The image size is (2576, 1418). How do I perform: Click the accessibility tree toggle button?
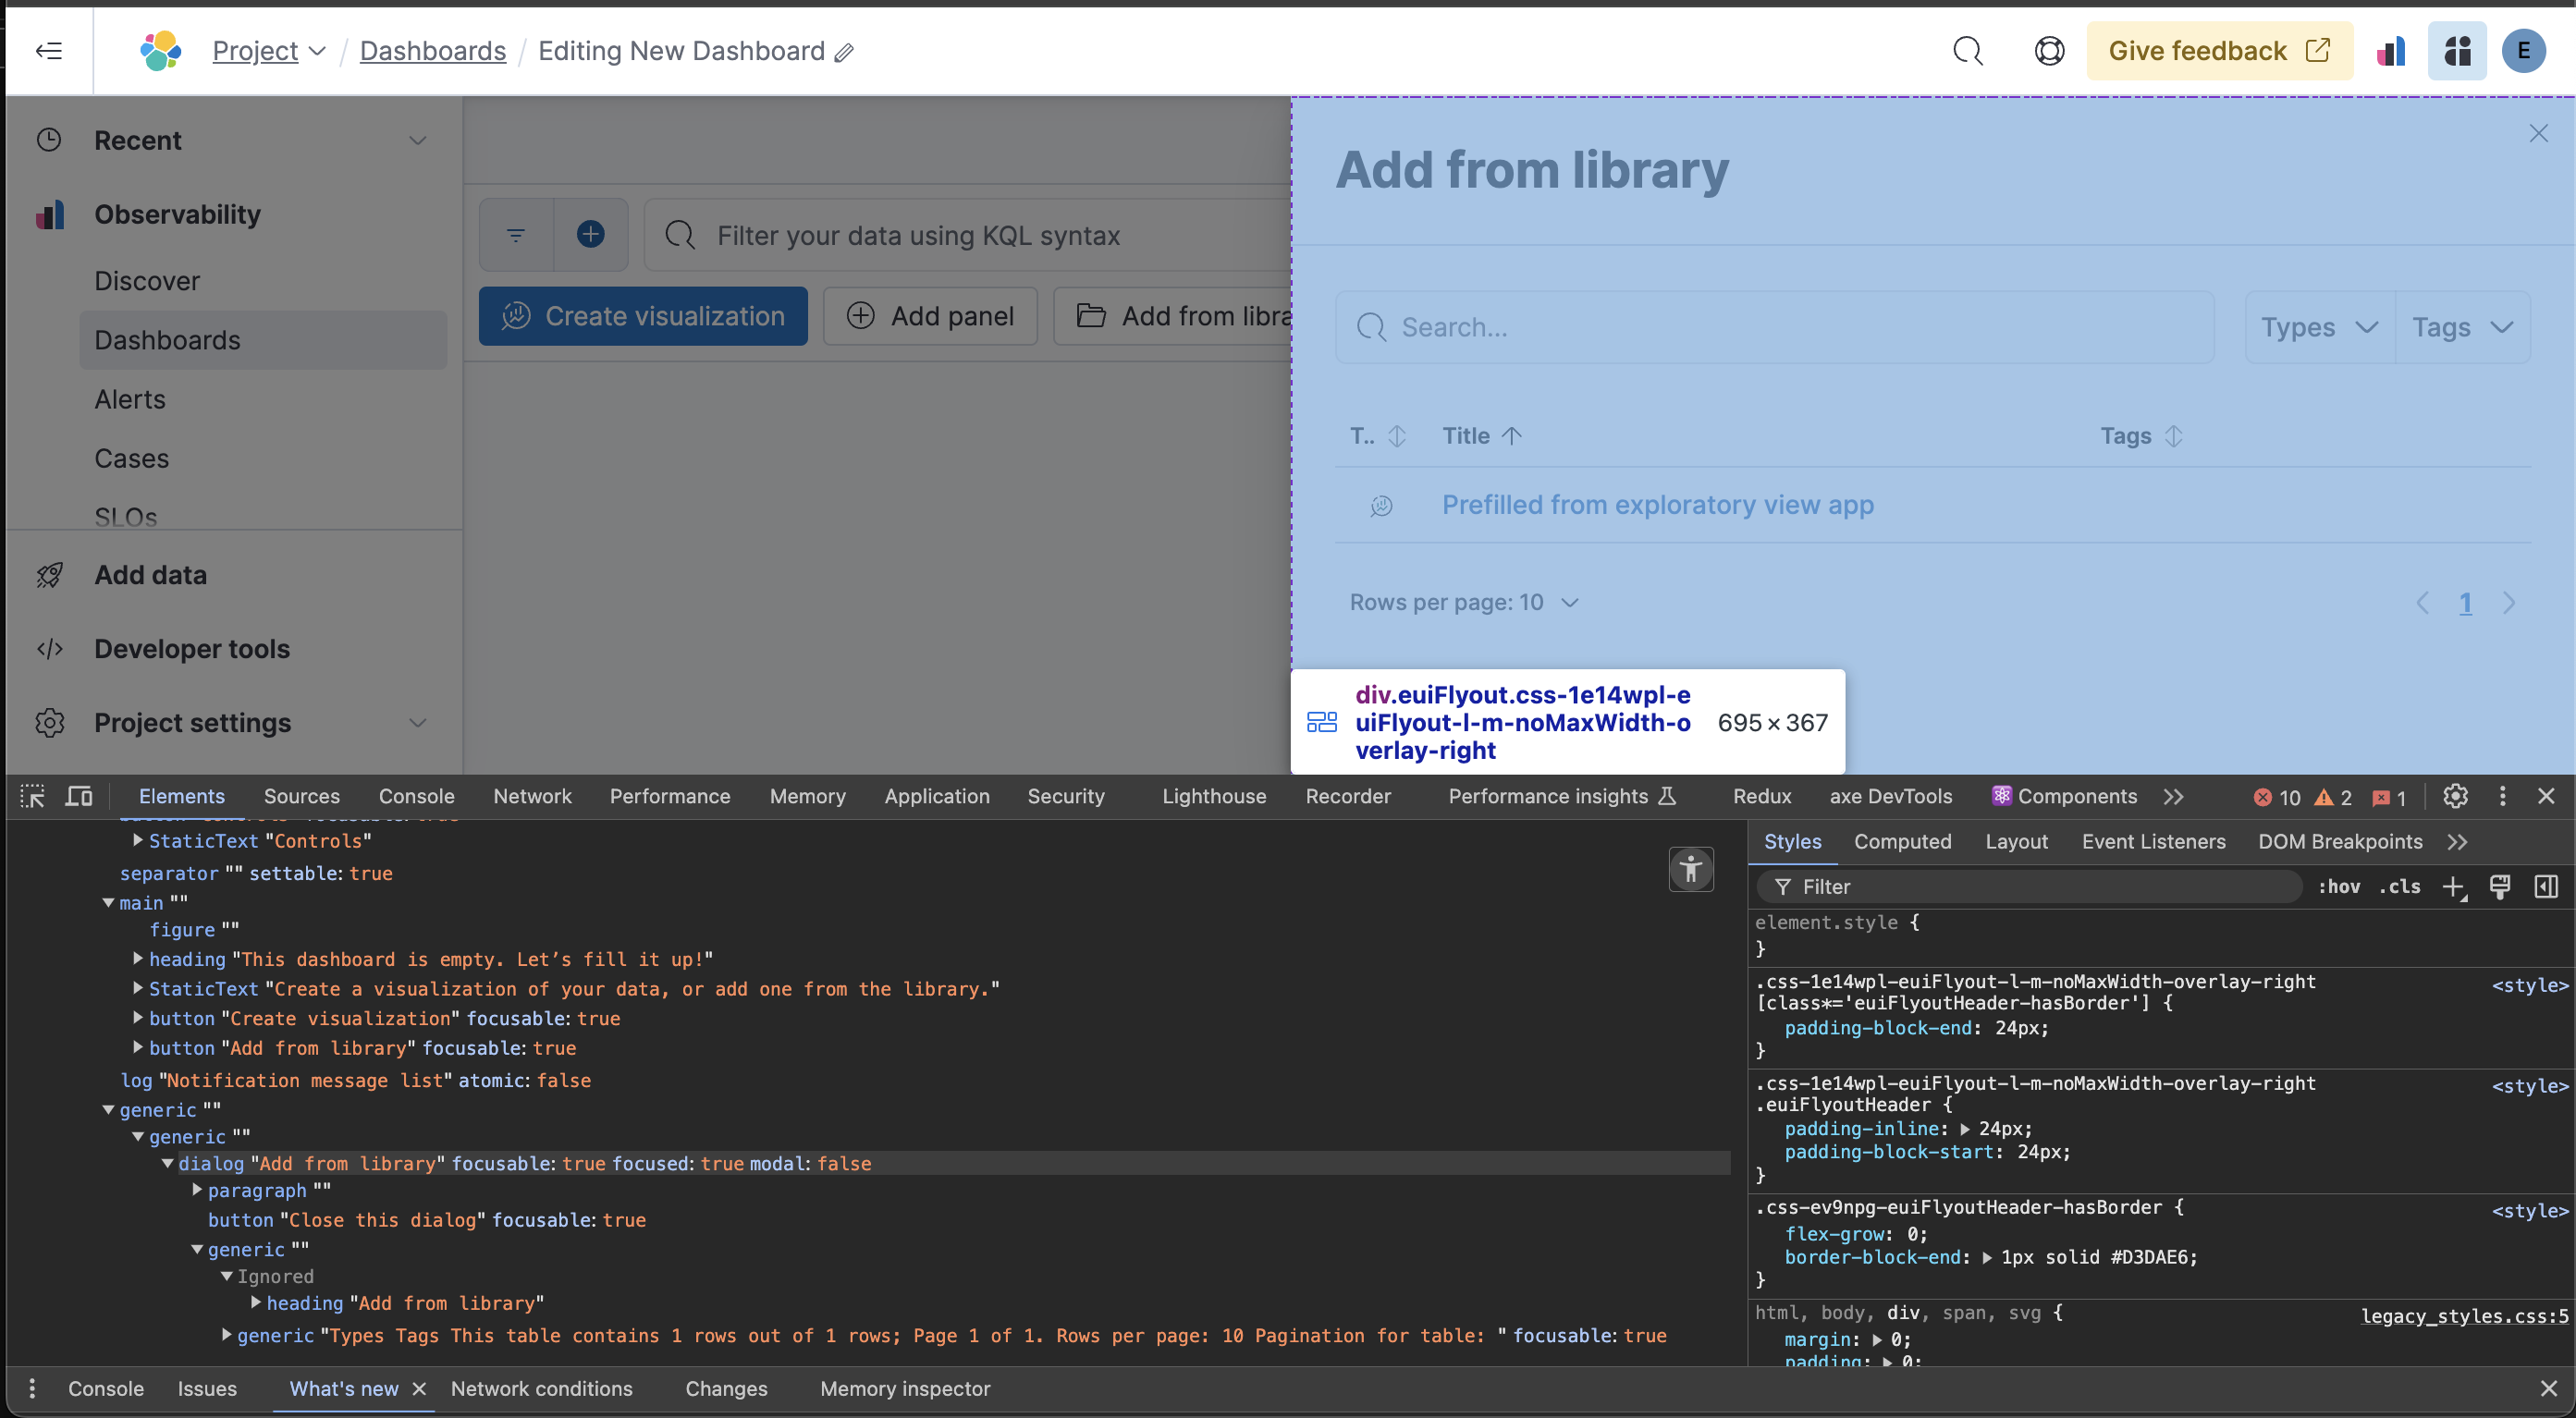[x=1691, y=868]
